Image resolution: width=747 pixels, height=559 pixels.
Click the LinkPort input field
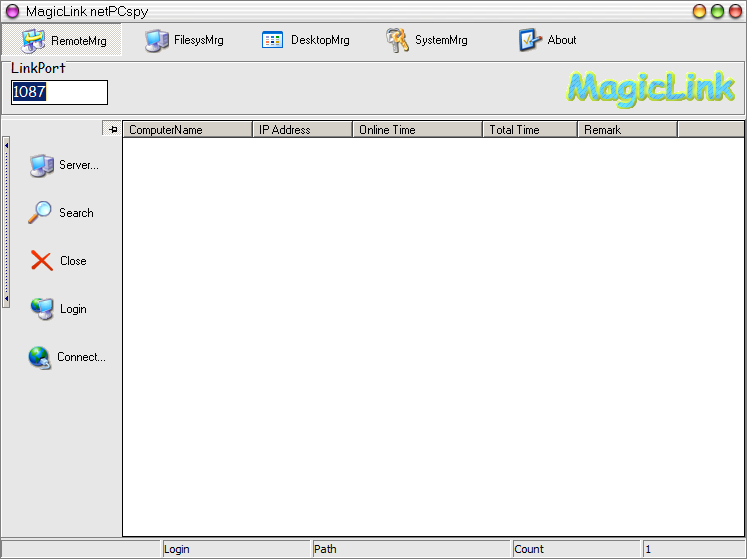pos(59,92)
